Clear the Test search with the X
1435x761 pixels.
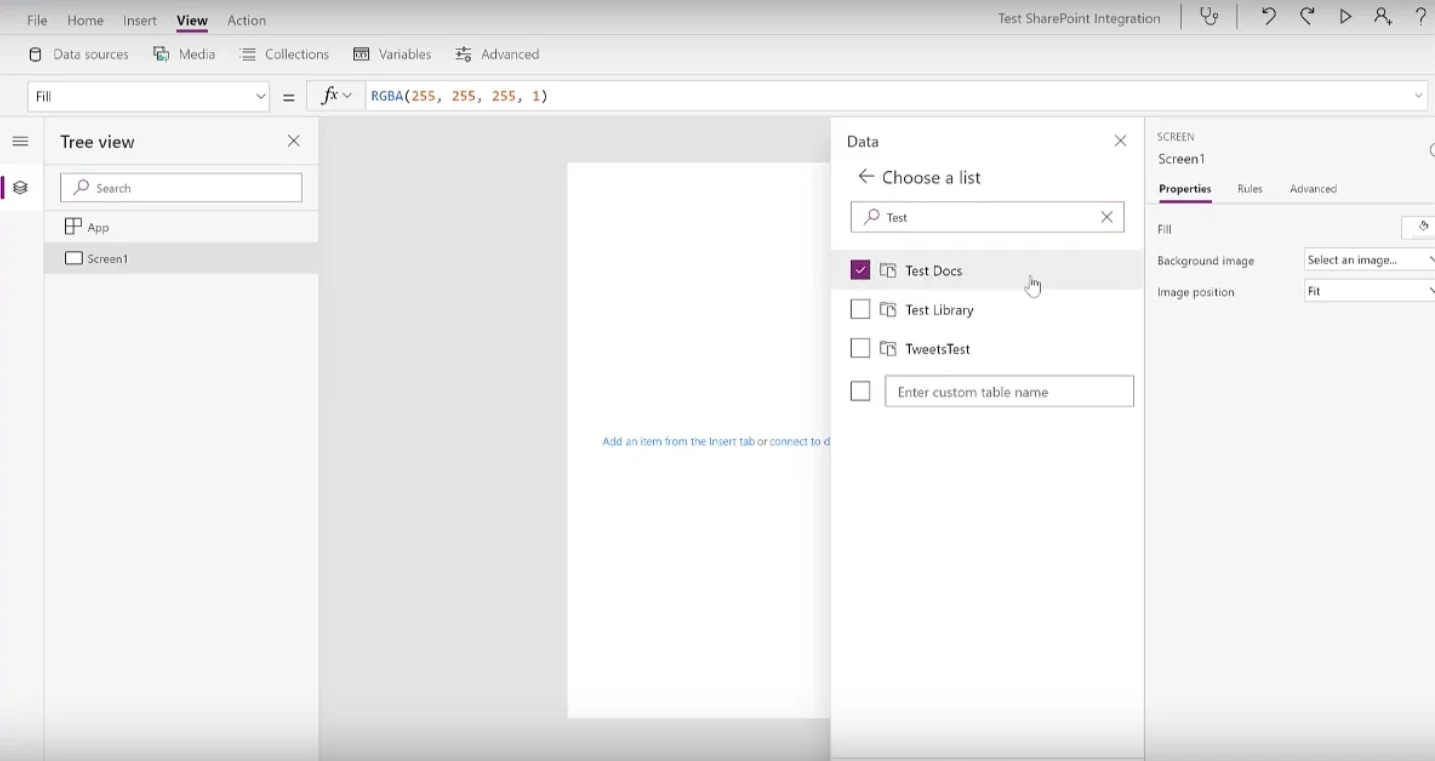click(1105, 217)
